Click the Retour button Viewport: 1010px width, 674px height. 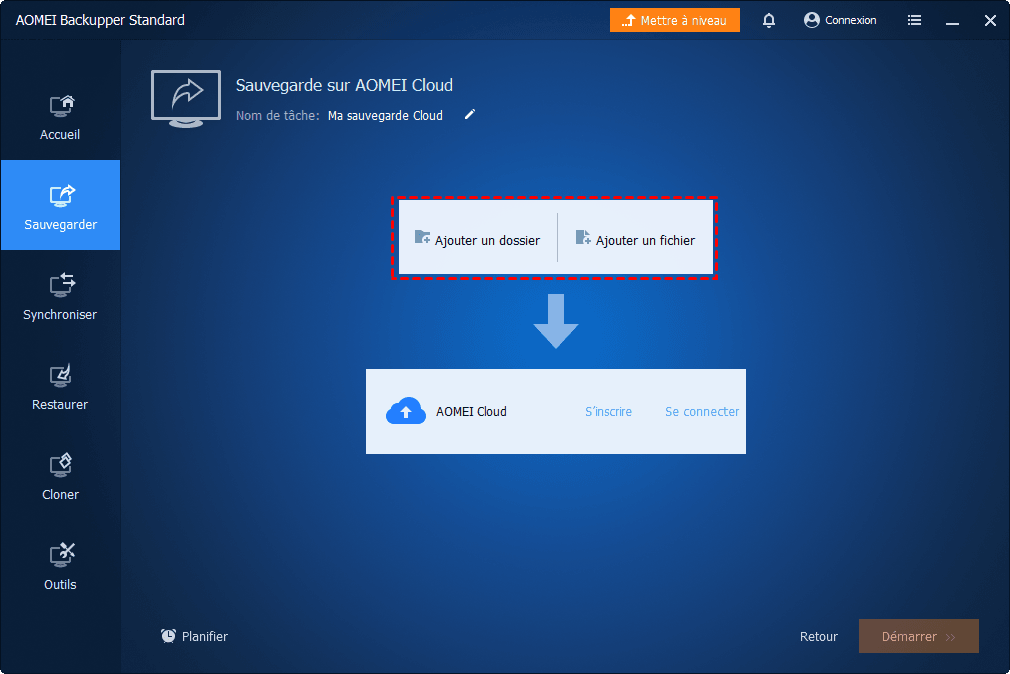point(819,637)
